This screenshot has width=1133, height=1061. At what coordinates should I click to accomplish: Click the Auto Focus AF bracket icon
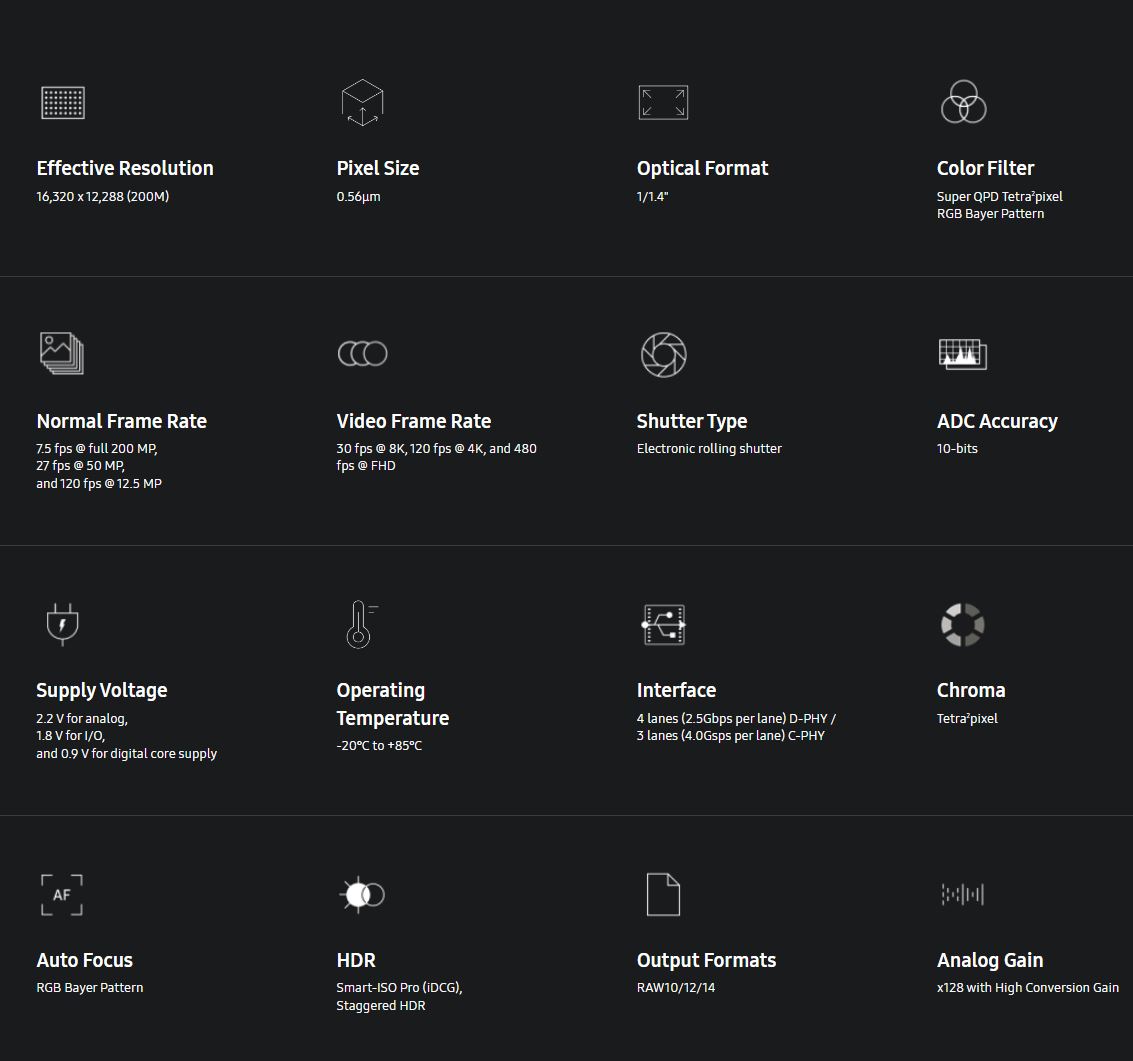[62, 894]
